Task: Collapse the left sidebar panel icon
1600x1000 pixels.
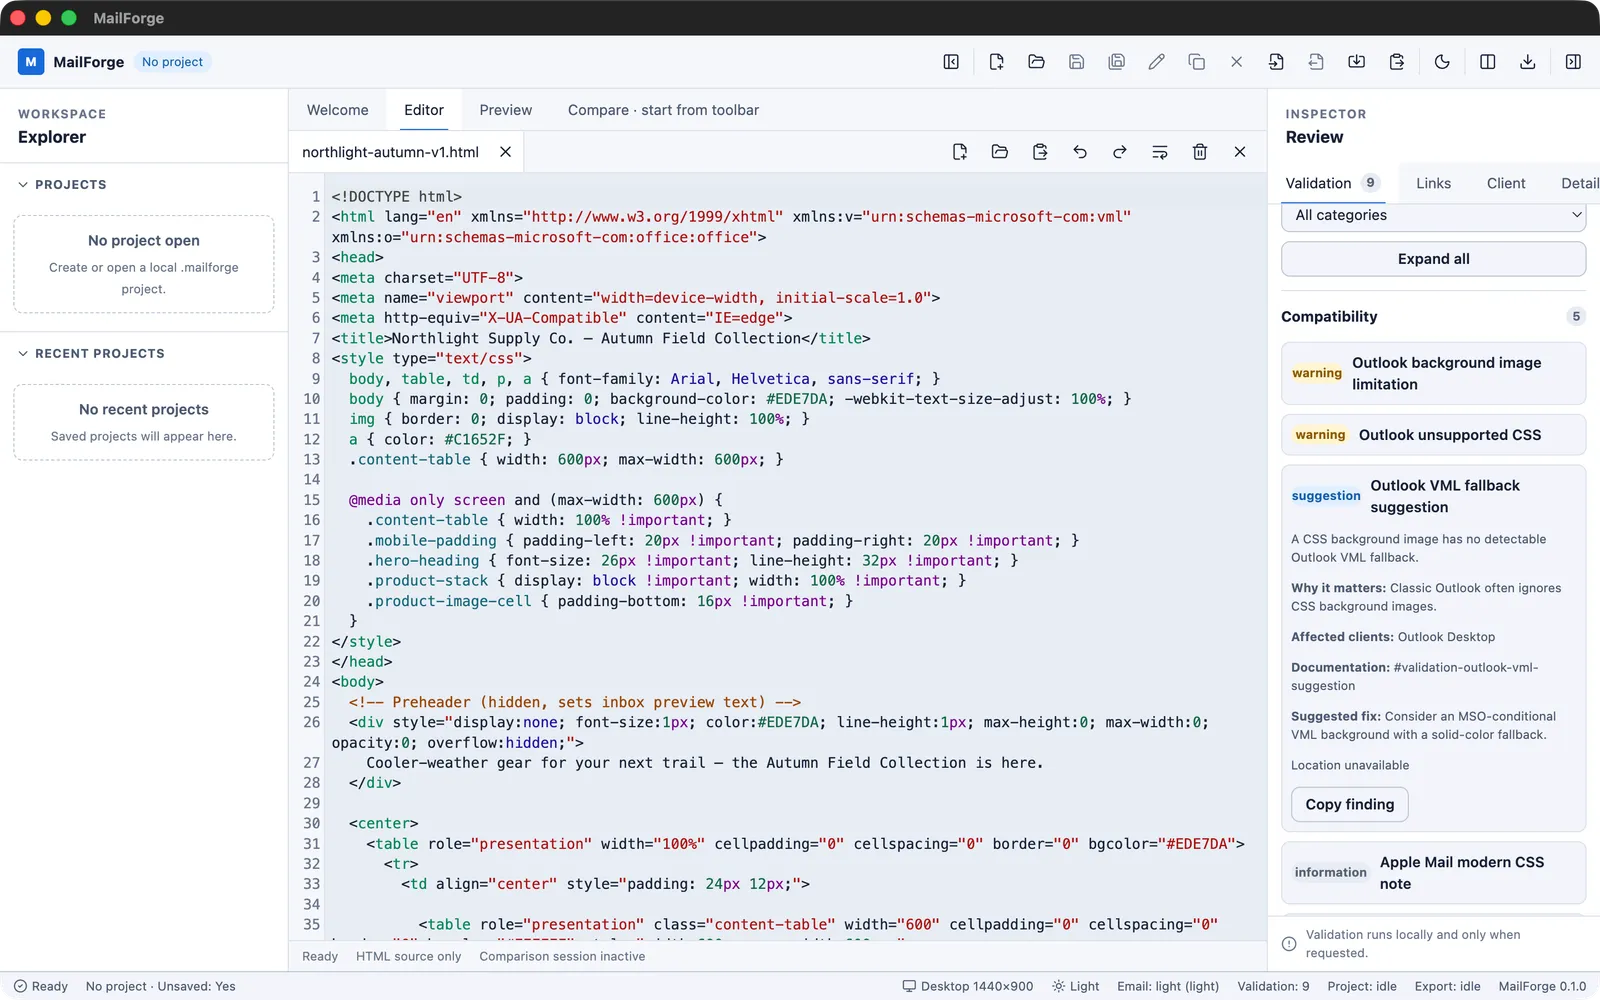Action: 951,62
